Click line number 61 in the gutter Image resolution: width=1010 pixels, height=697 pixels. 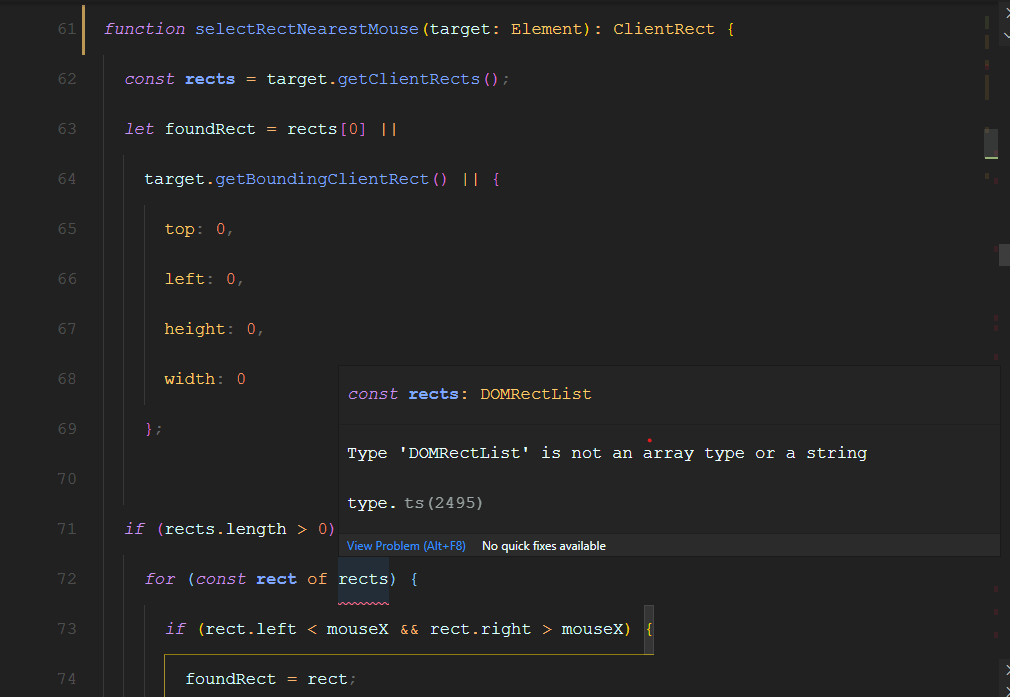[x=67, y=29]
